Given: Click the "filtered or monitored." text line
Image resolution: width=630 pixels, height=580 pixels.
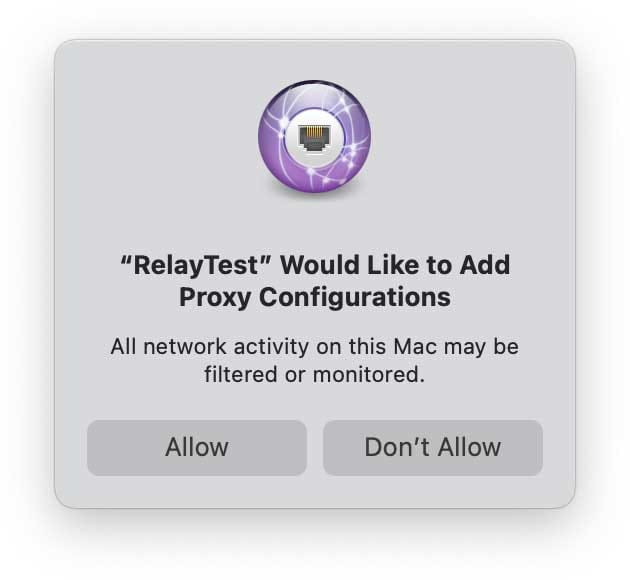Looking at the screenshot, I should [315, 374].
